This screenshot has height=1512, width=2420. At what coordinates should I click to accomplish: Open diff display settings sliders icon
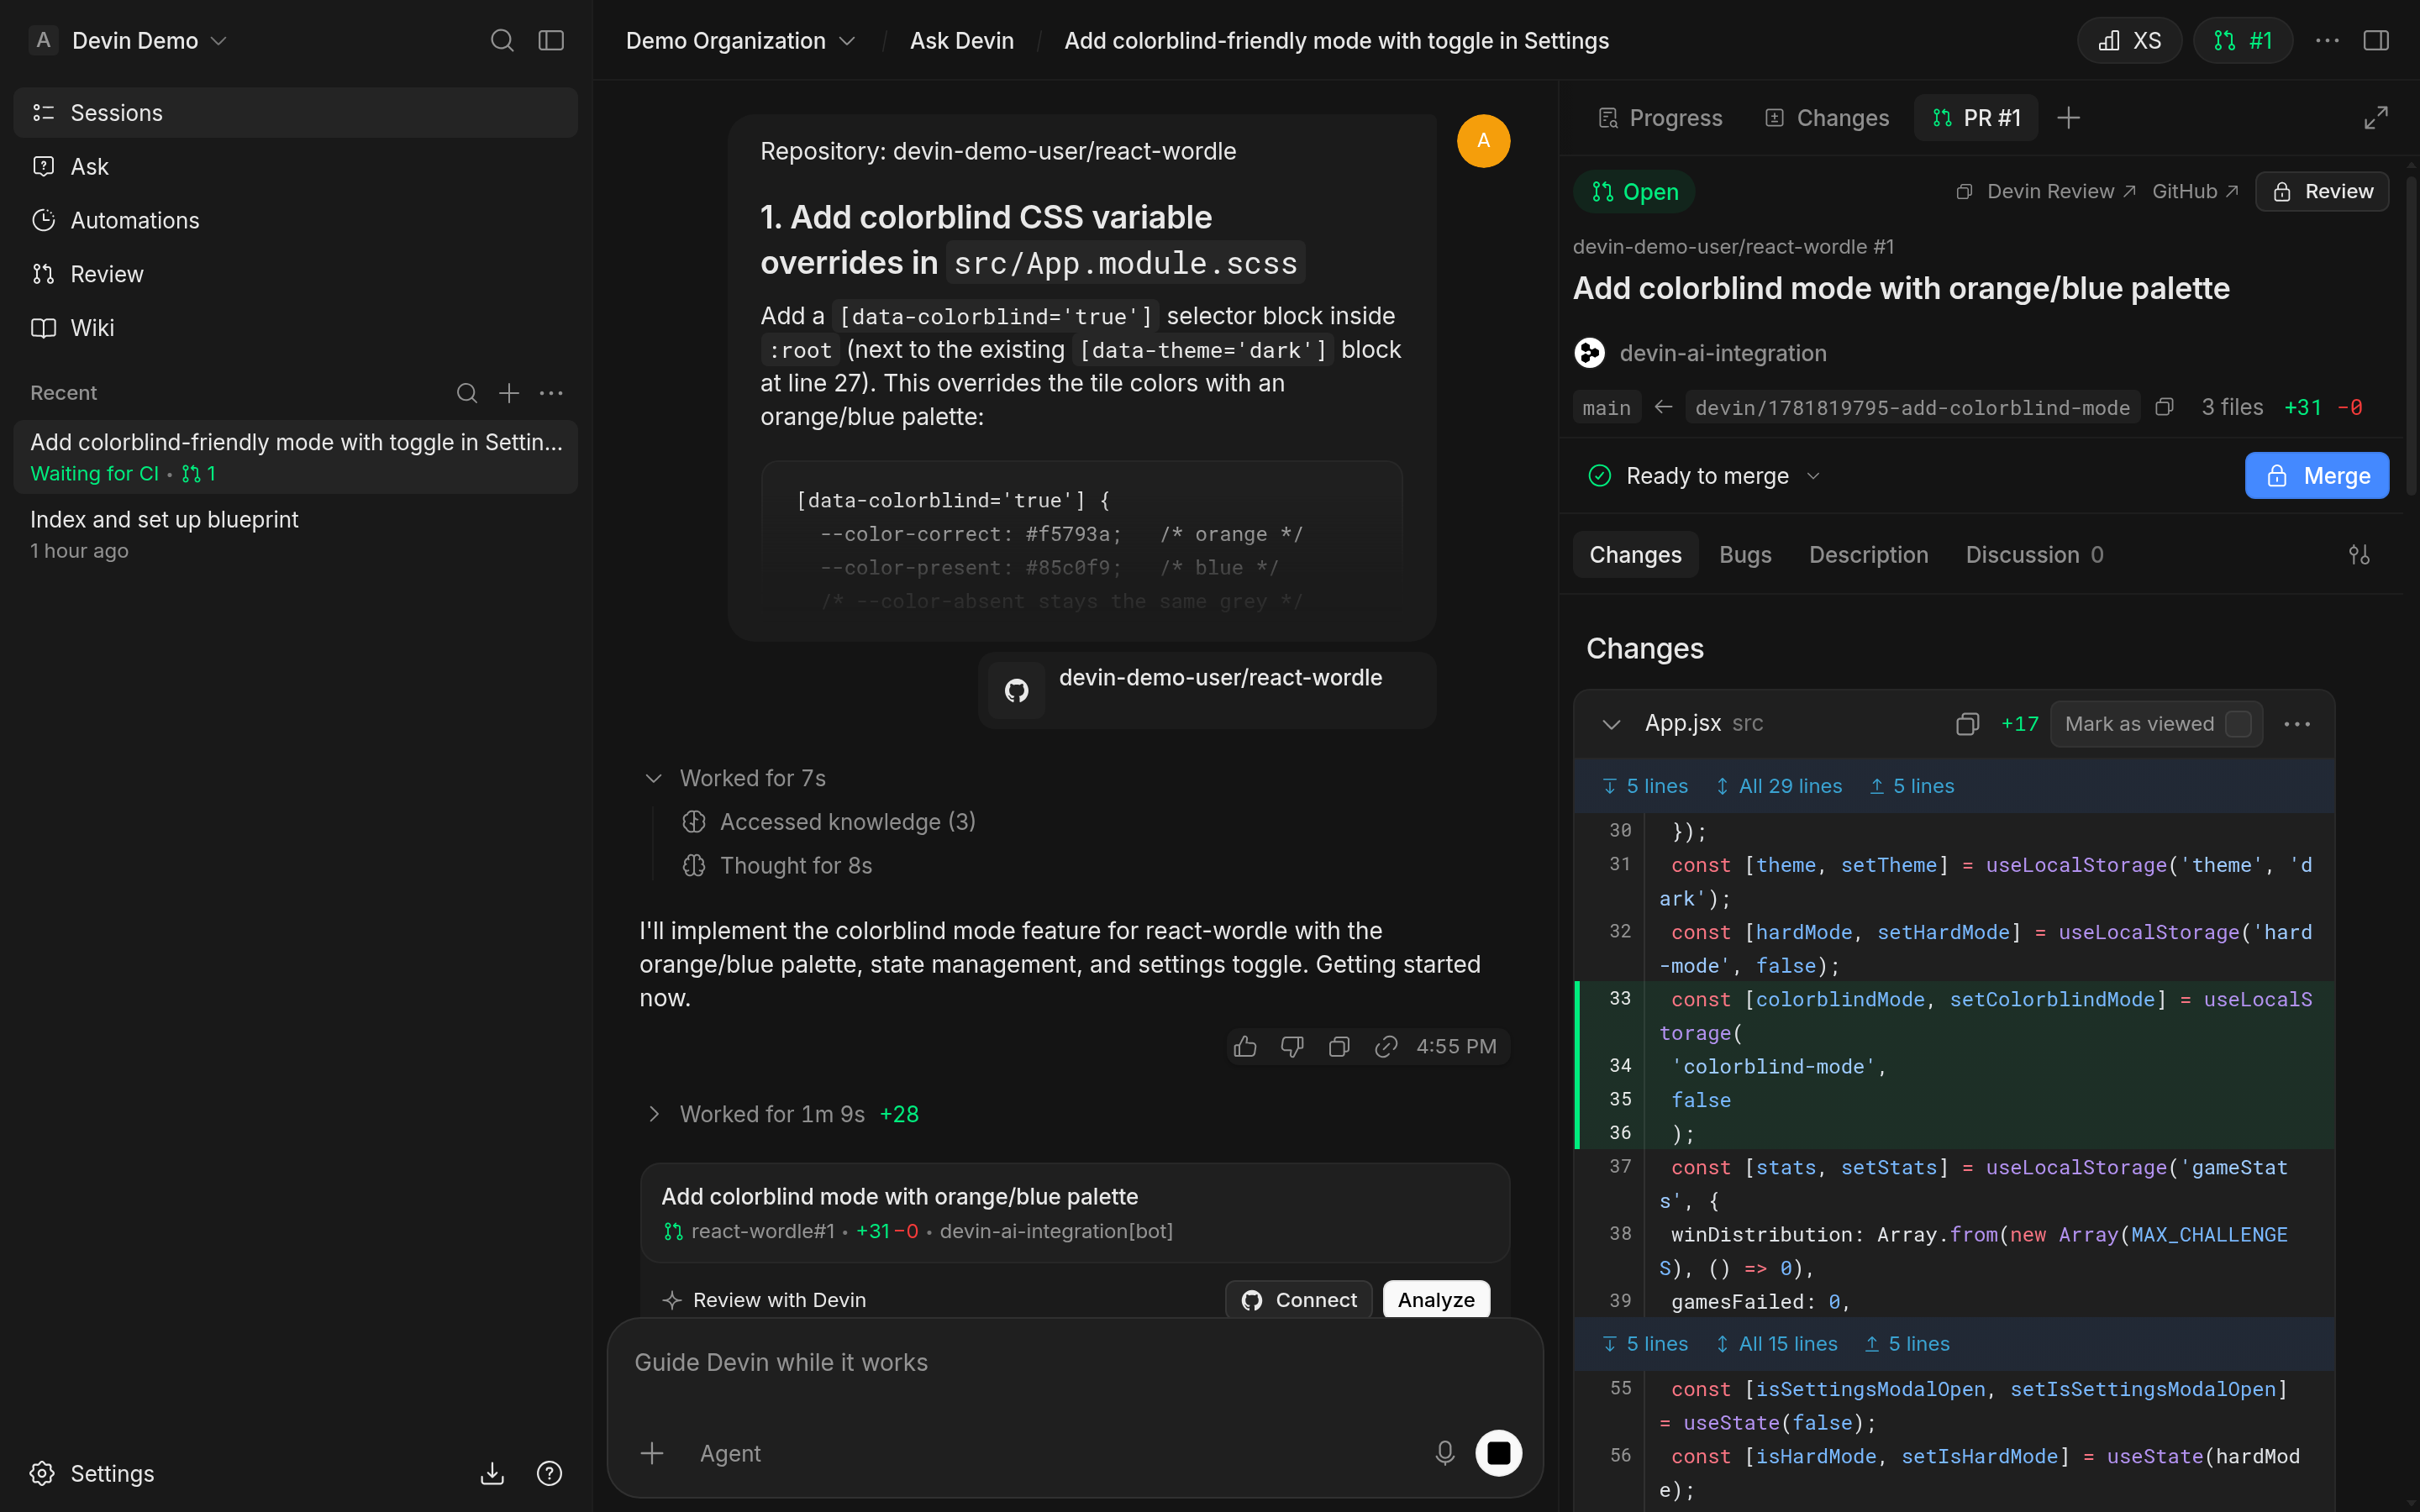[x=2359, y=555]
